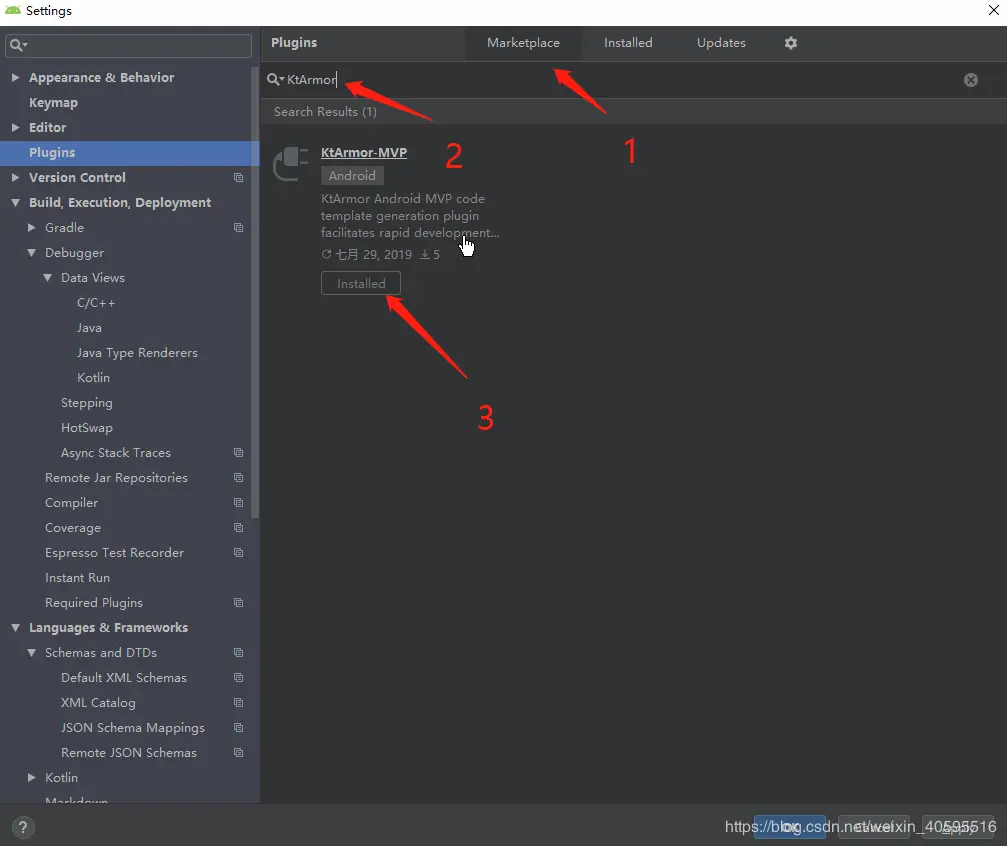This screenshot has width=1007, height=846.
Task: Click the magnifier icon in settings search box
Action: [x=17, y=45]
